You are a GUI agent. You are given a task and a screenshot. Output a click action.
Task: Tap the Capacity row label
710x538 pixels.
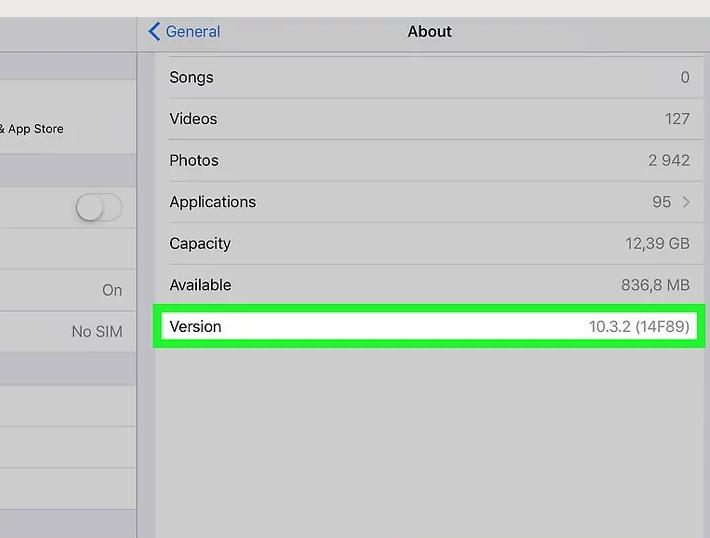(x=200, y=243)
